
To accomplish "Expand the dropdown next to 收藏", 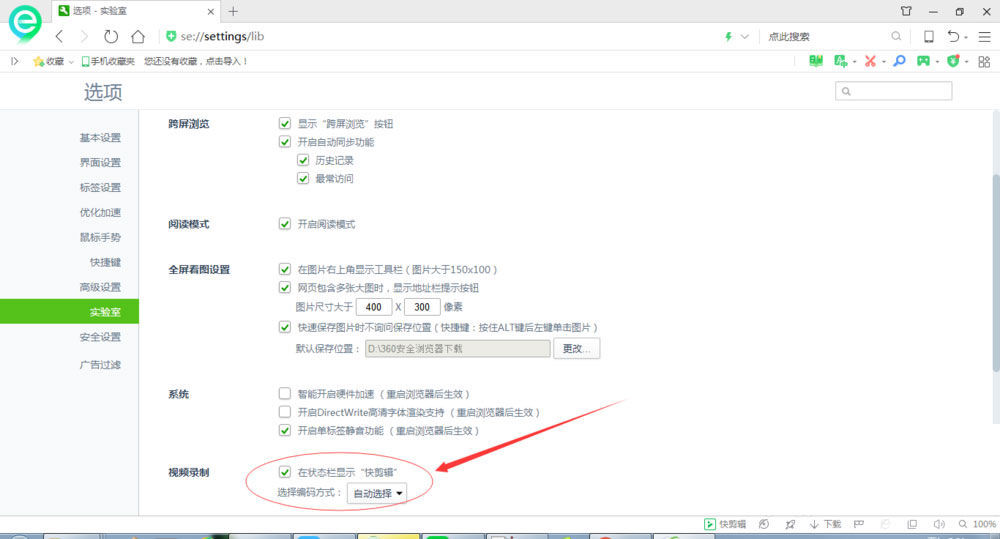I will 71,62.
